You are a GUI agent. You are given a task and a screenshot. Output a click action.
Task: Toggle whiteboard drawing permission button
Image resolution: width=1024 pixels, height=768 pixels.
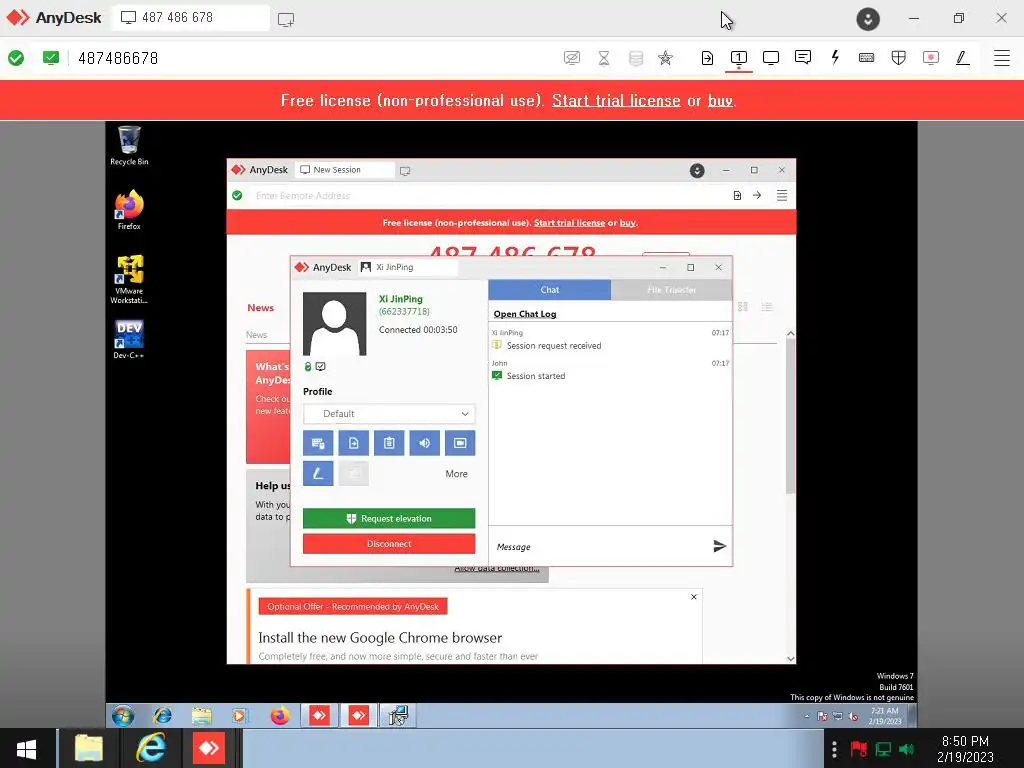[318, 473]
